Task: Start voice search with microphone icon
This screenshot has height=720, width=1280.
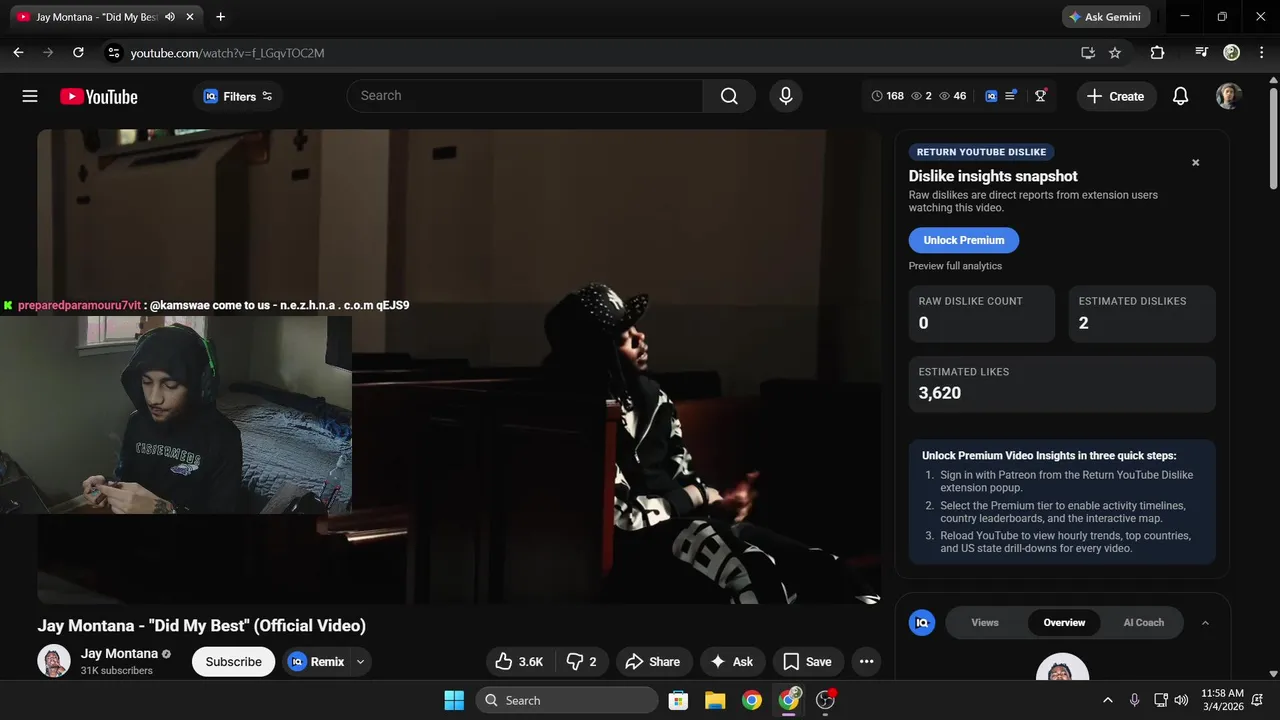Action: click(x=786, y=96)
